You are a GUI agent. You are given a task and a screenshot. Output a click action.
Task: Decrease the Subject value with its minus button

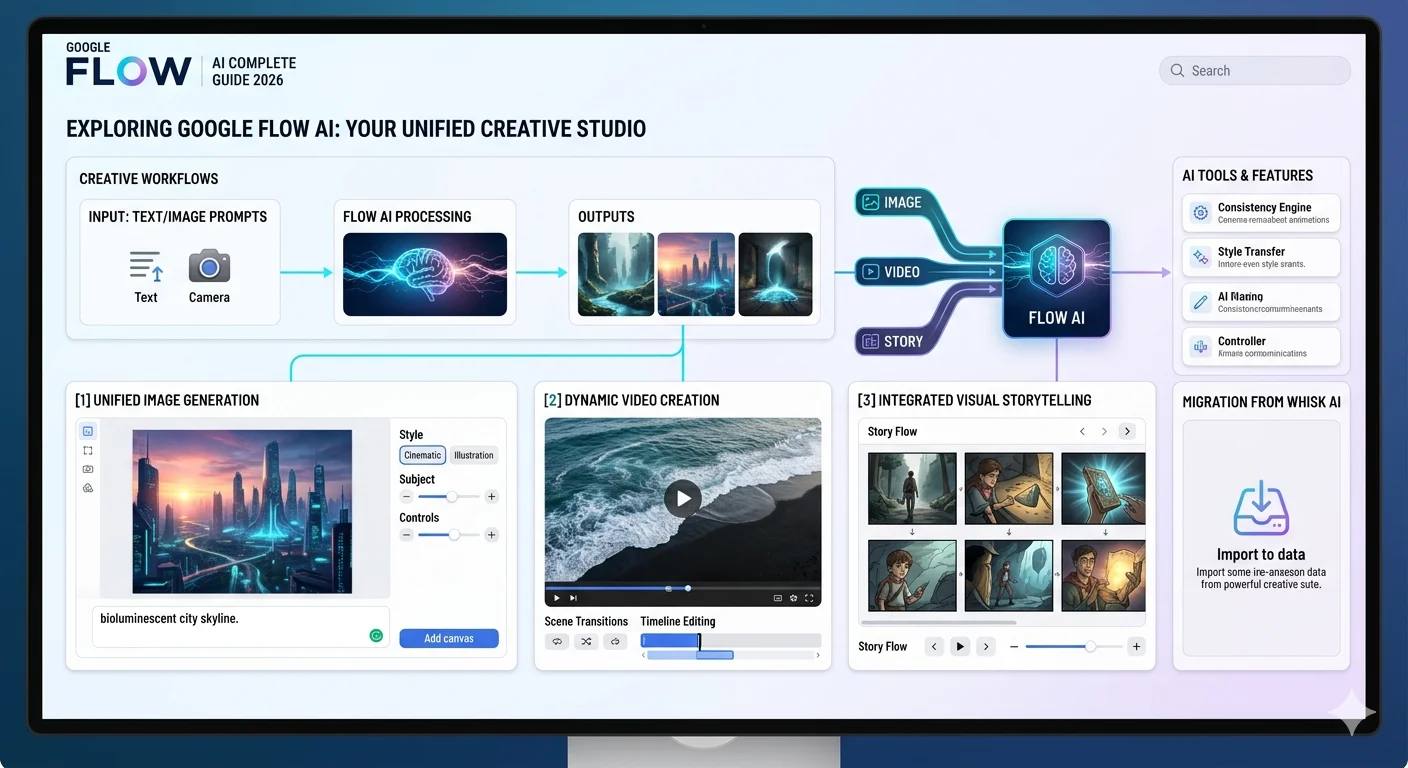pyautogui.click(x=406, y=496)
